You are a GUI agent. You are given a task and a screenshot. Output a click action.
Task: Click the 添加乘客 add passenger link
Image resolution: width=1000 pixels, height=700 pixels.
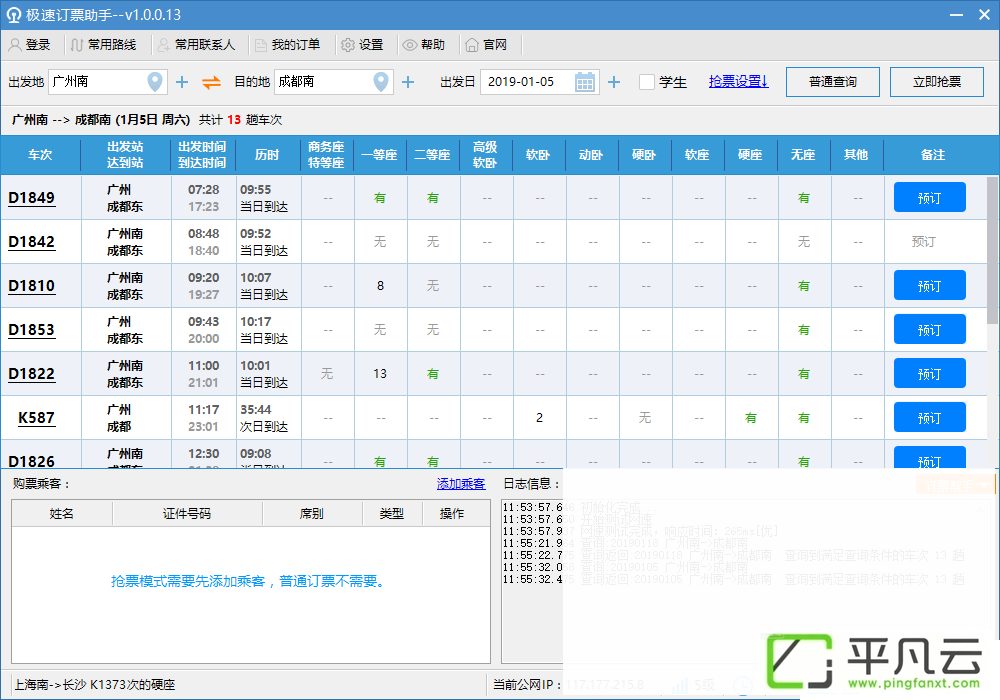(x=460, y=484)
